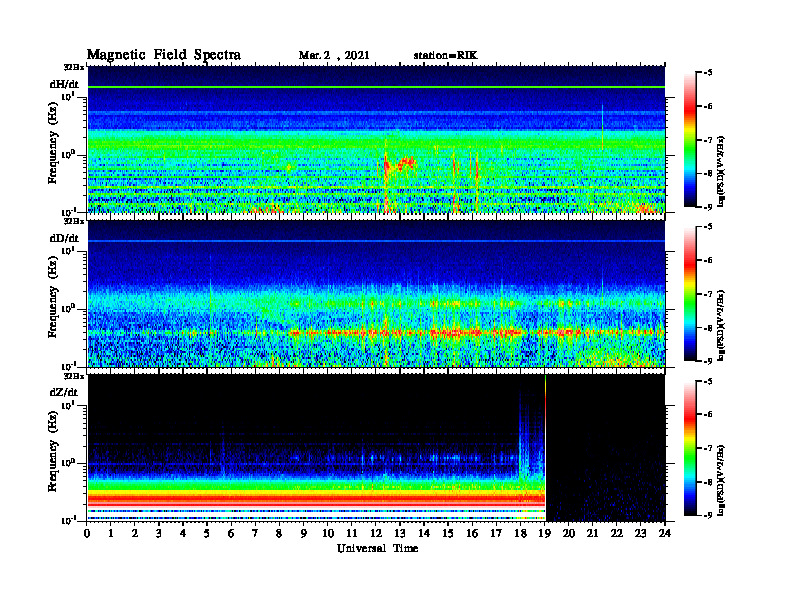The image size is (792, 612).
Task: Click the '-9' label on dH/dt color bar
Action: [x=707, y=207]
